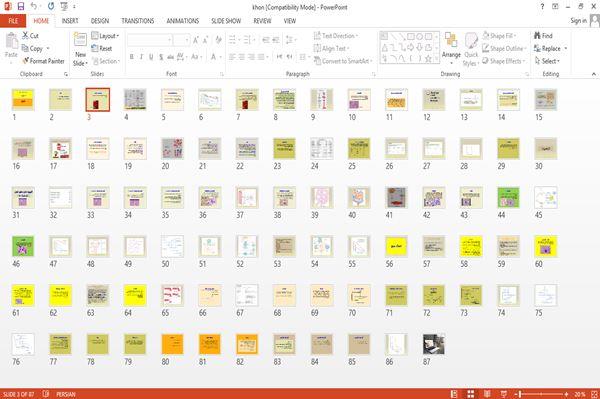Add a New Slide

tap(80, 50)
